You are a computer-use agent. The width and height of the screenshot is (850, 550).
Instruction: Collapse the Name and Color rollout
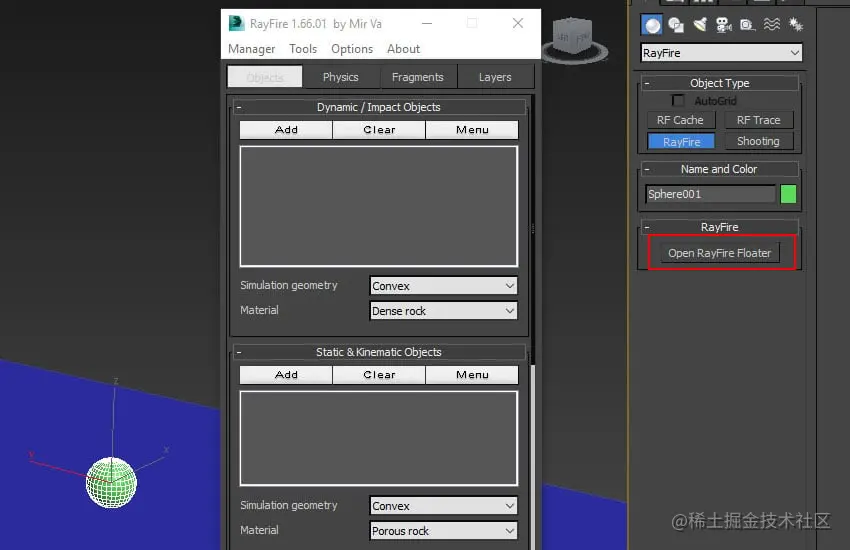tap(647, 169)
